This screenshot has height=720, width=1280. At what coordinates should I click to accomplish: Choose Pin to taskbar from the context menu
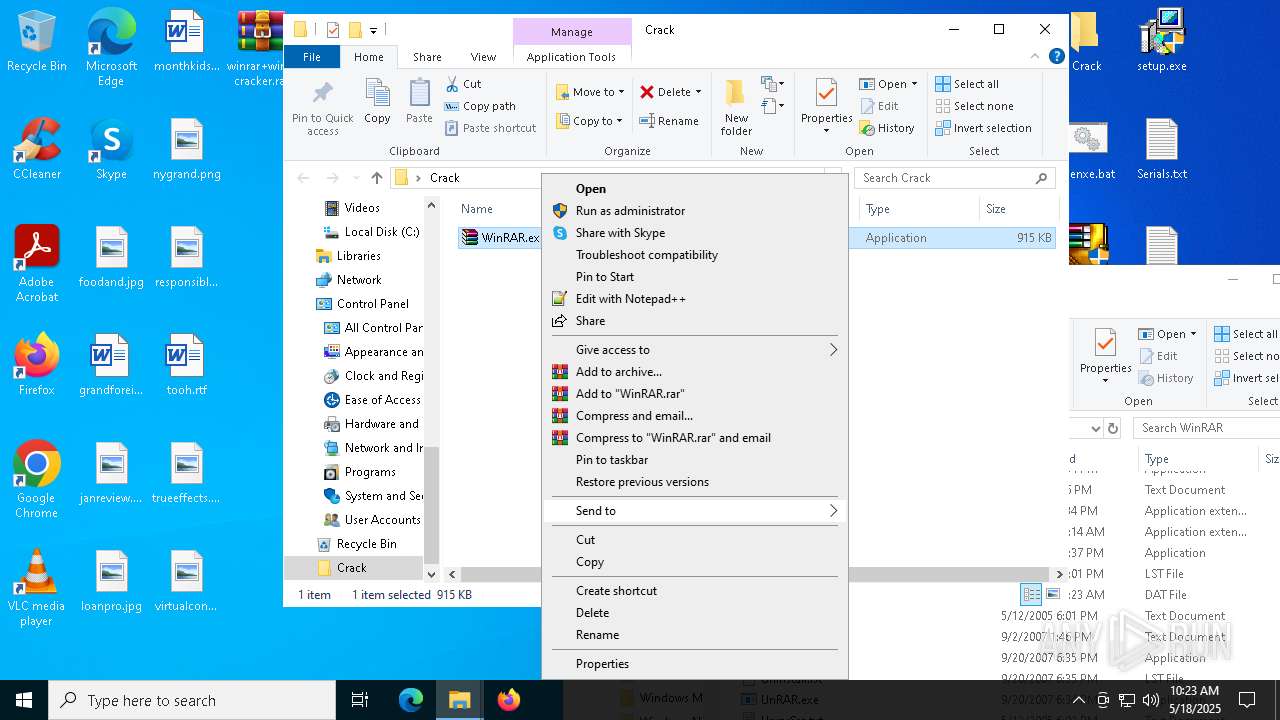tap(695, 460)
